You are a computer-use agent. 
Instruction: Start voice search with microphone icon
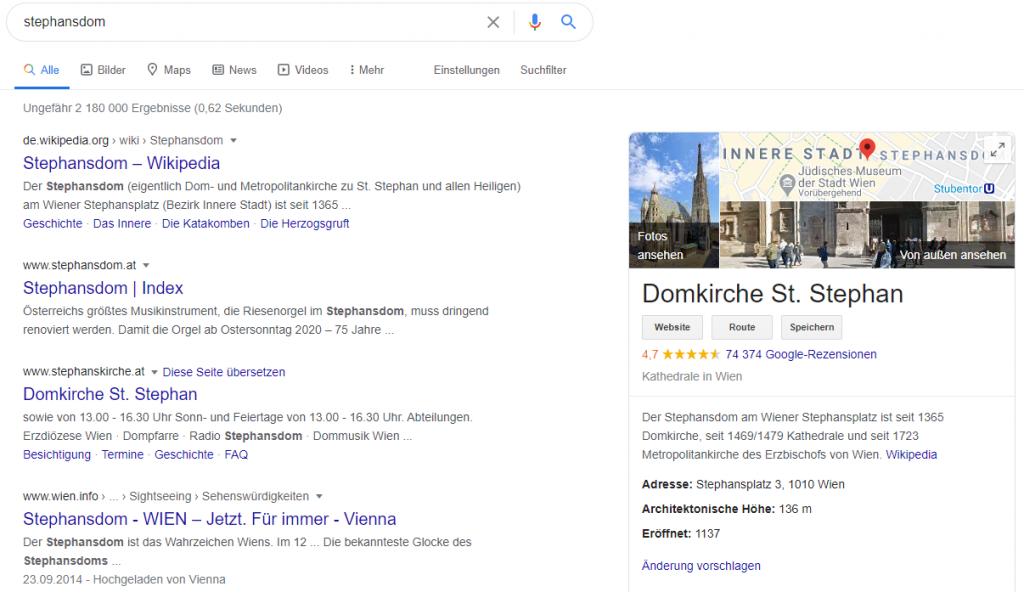(x=535, y=22)
